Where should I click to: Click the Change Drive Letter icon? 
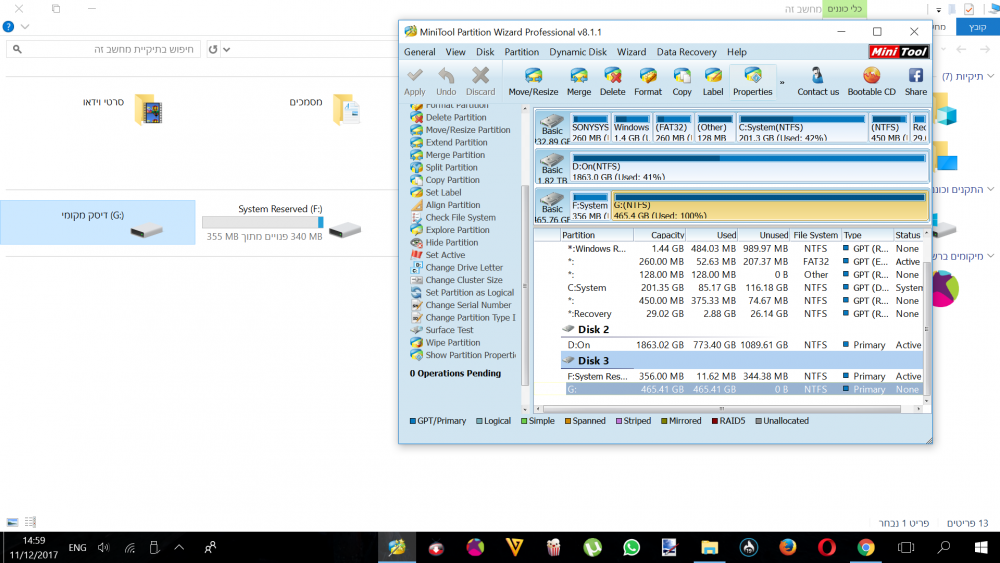[x=416, y=268]
